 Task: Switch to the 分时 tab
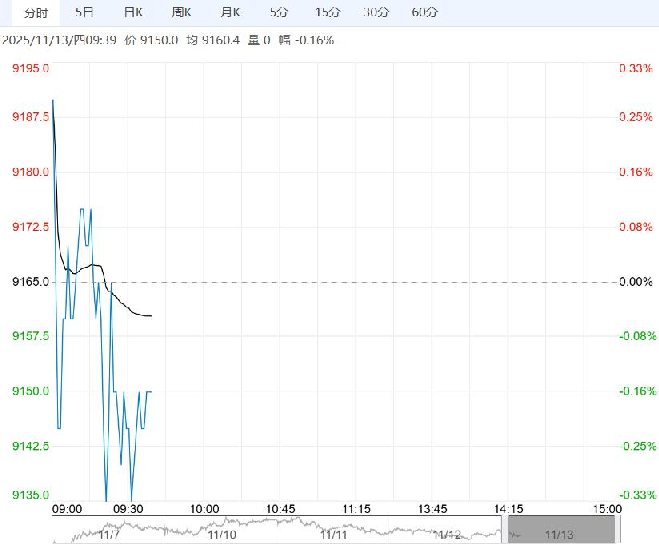tap(36, 13)
